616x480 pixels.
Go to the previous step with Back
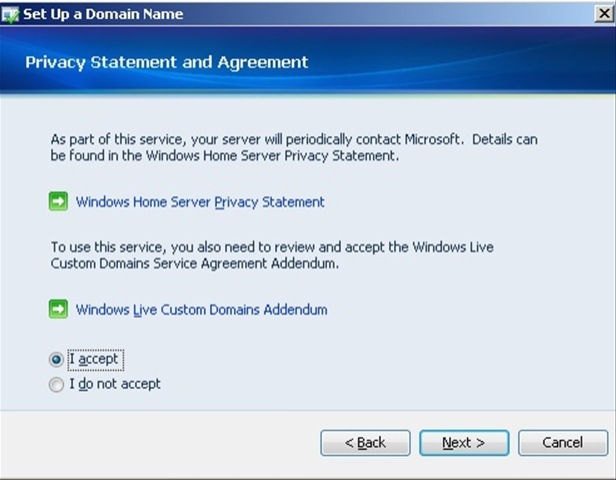365,443
